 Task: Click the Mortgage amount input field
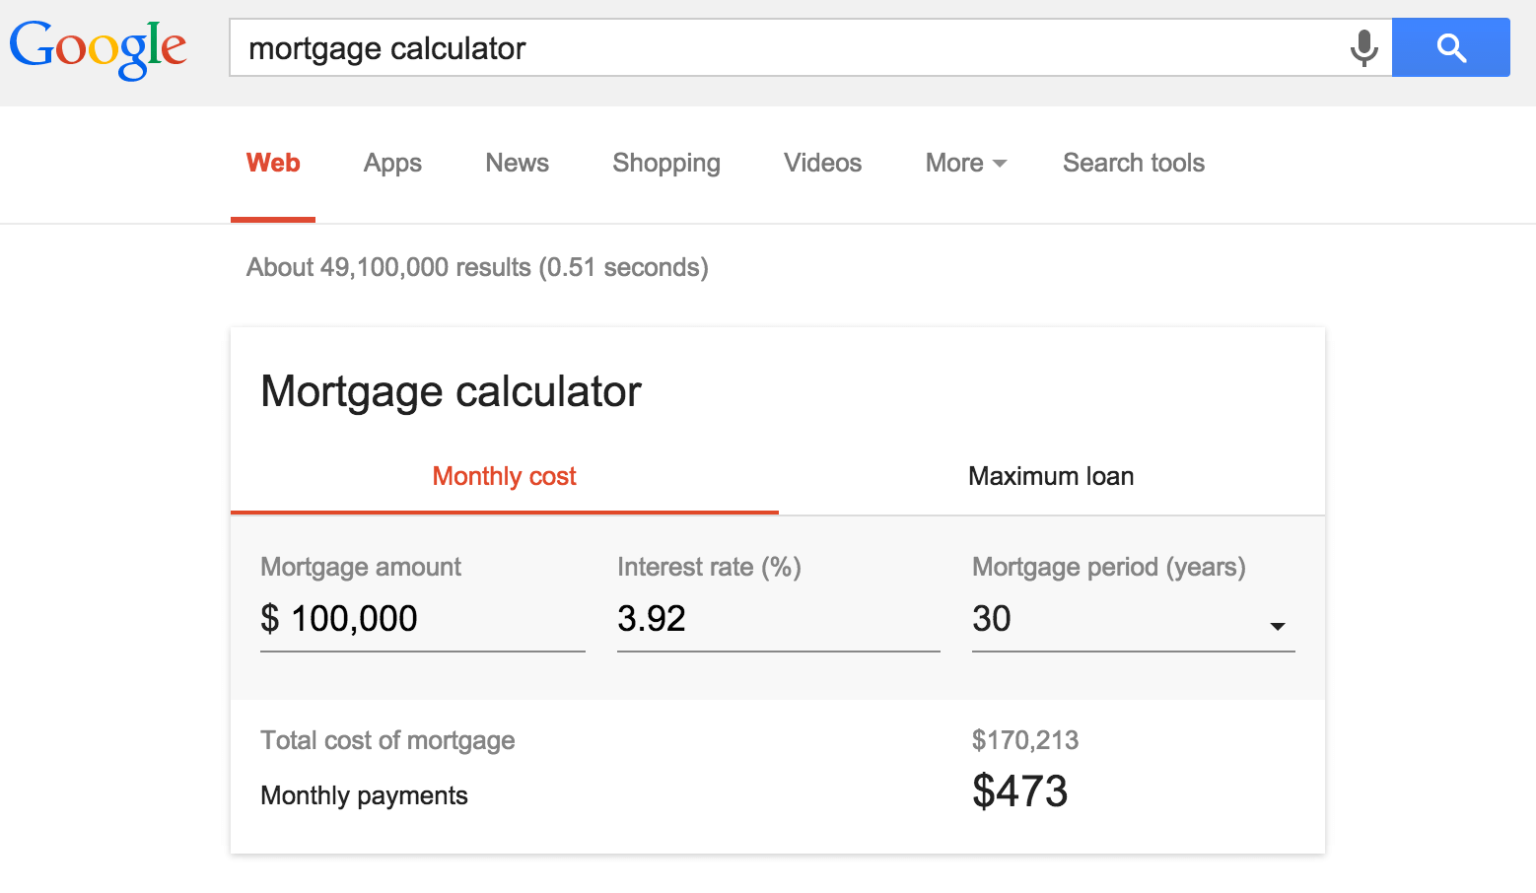pos(420,620)
